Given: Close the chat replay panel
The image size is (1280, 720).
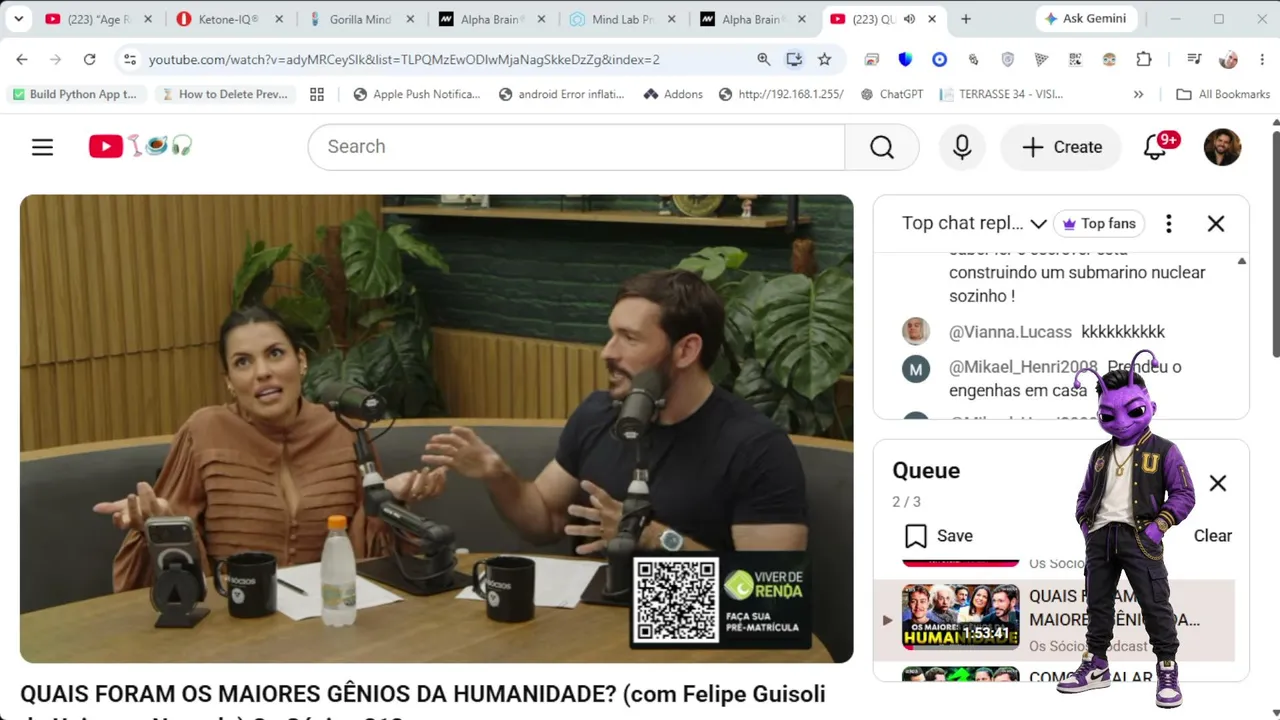Looking at the screenshot, I should tap(1216, 224).
